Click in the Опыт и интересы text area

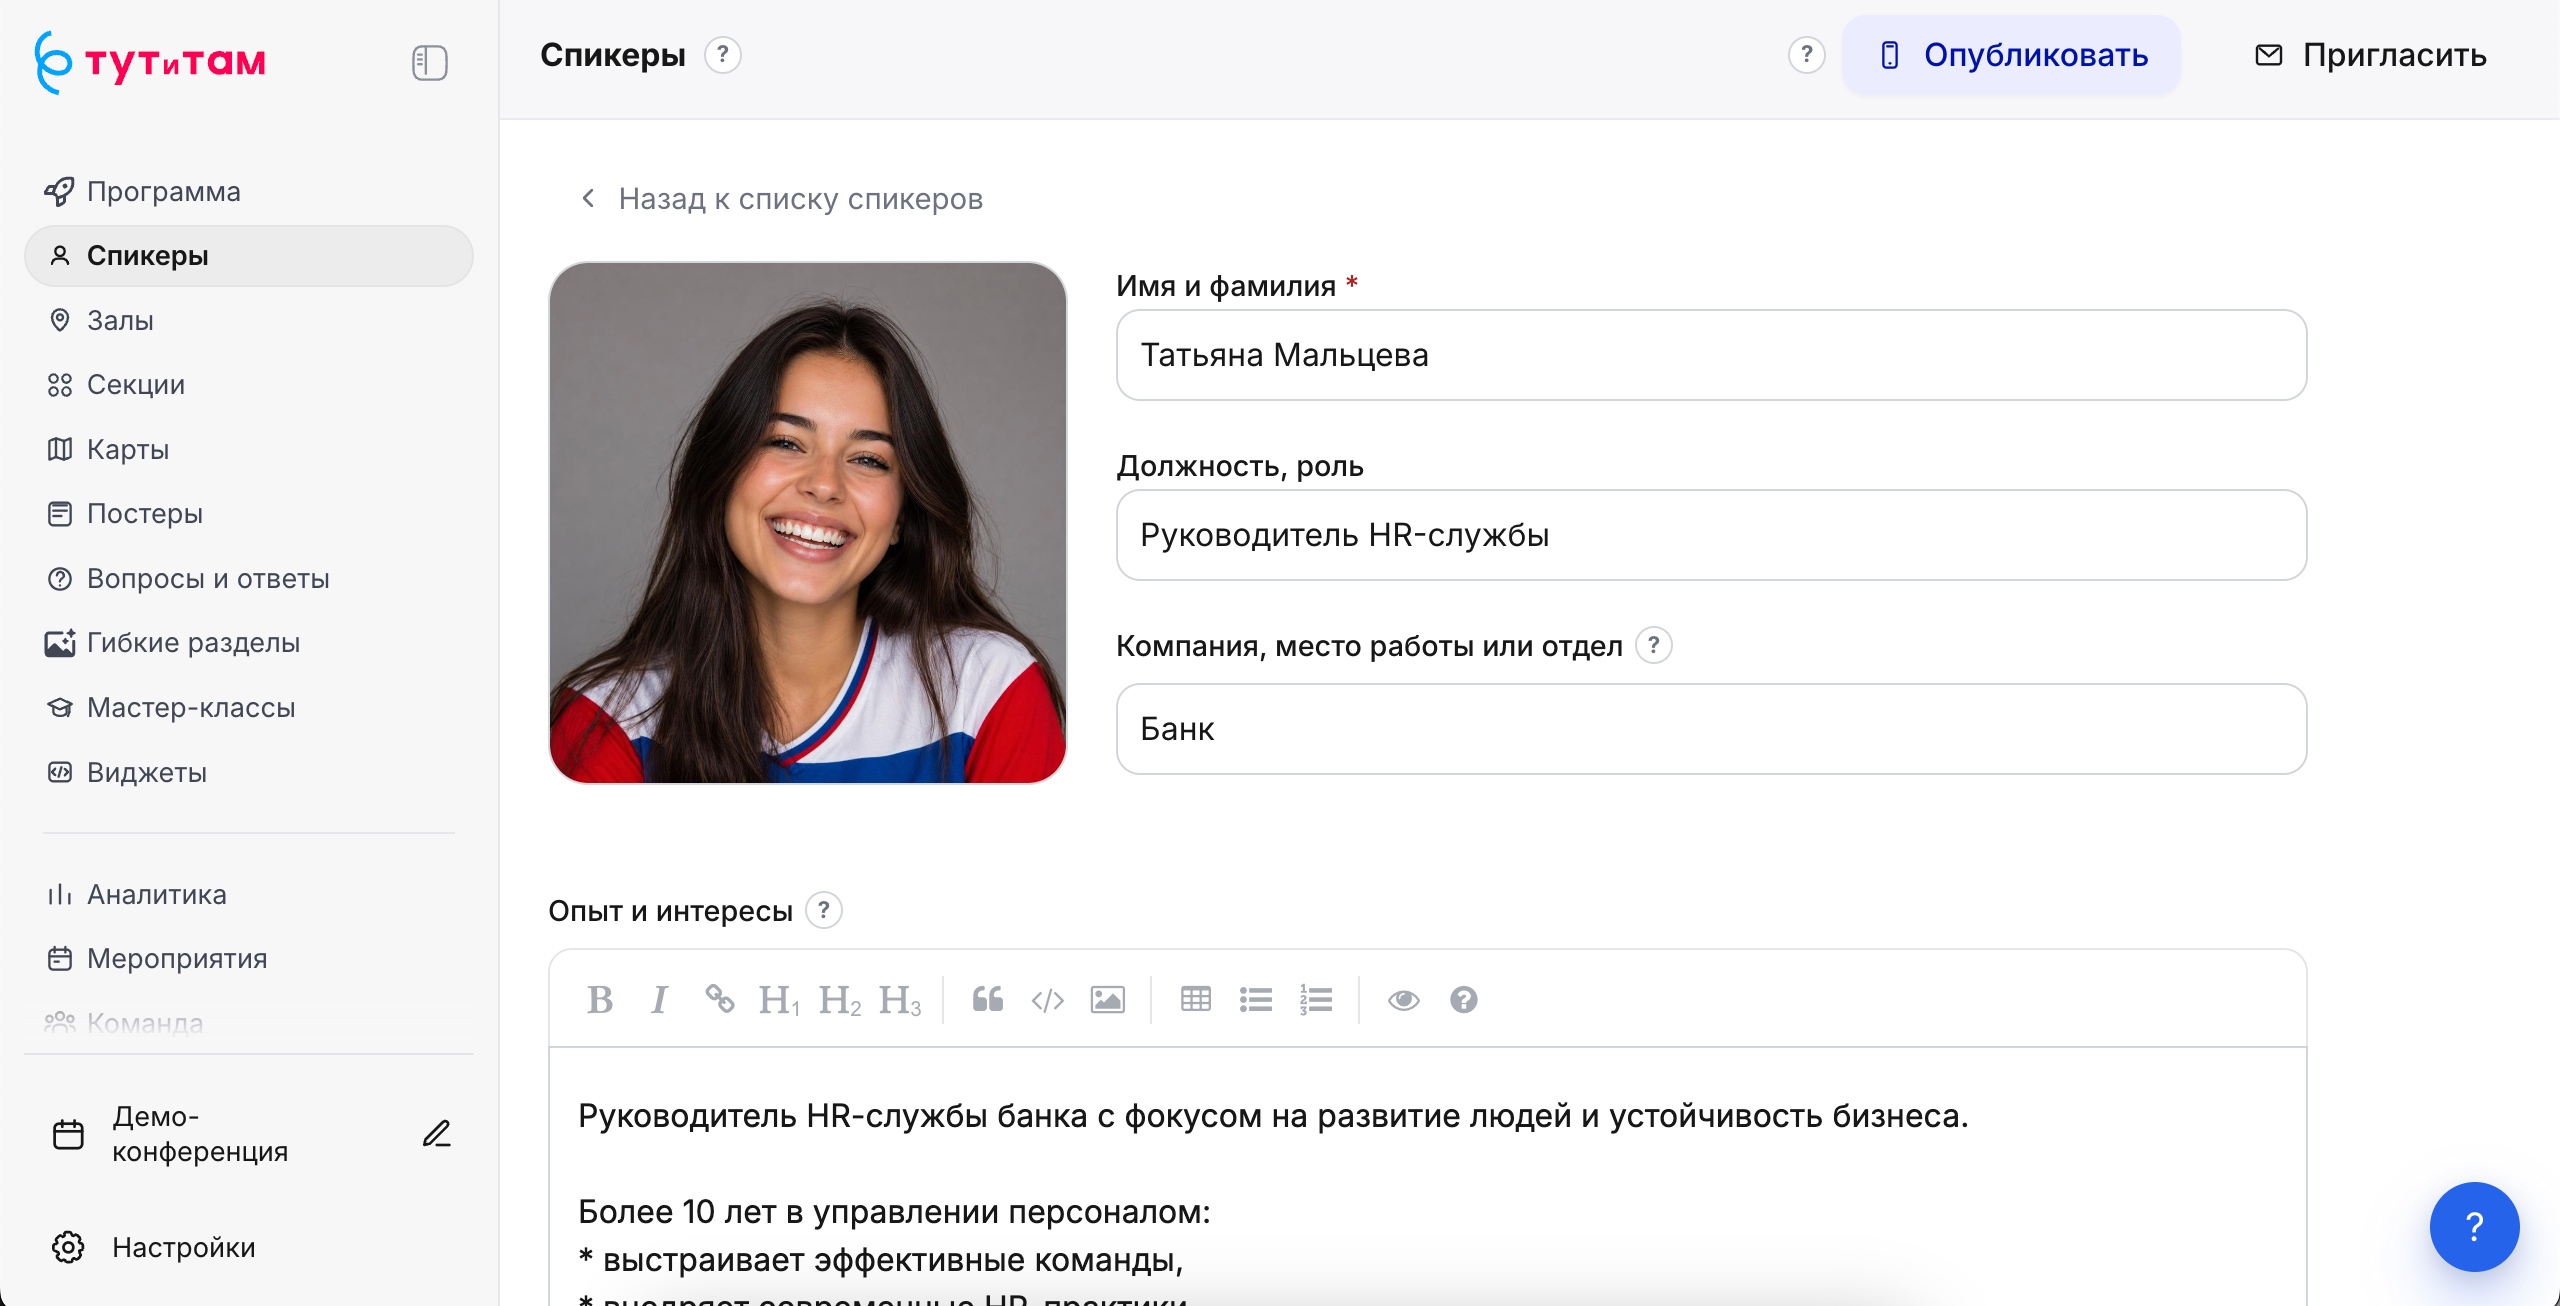(x=1427, y=1177)
